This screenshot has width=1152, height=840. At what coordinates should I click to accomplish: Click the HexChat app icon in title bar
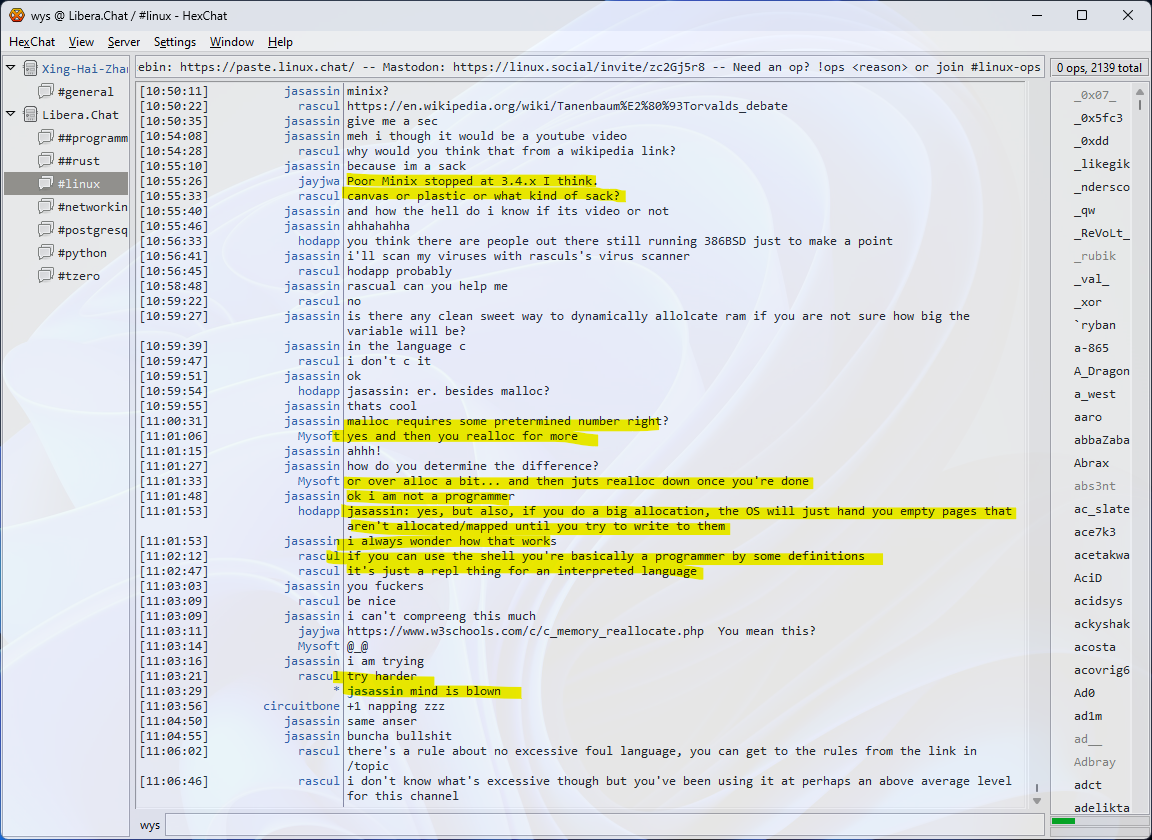16,15
